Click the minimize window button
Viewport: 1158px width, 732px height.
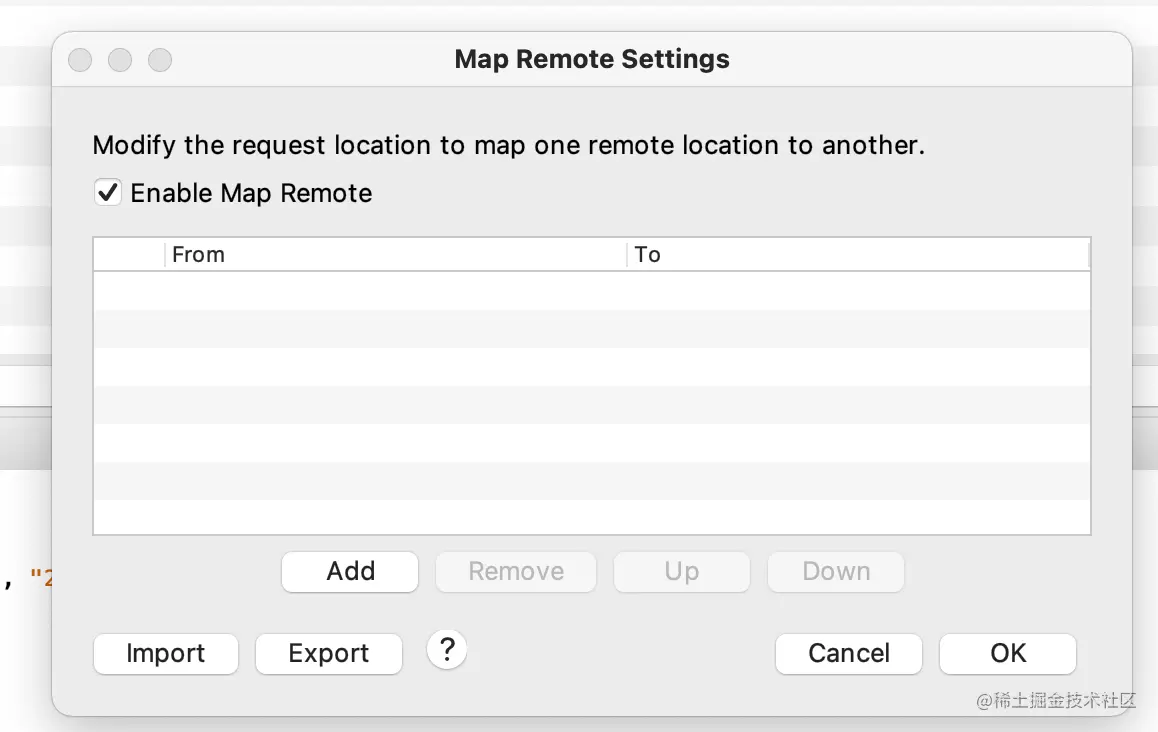(x=120, y=60)
